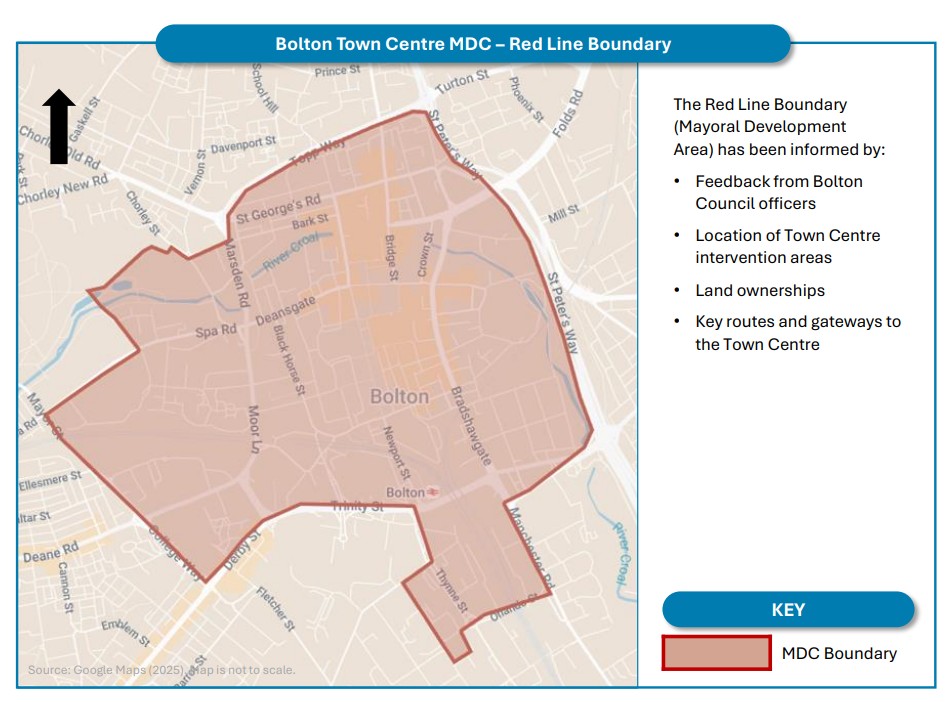Viewport: 946px width, 702px height.
Task: Select the Key routes and gateways bullet
Action: click(x=797, y=331)
